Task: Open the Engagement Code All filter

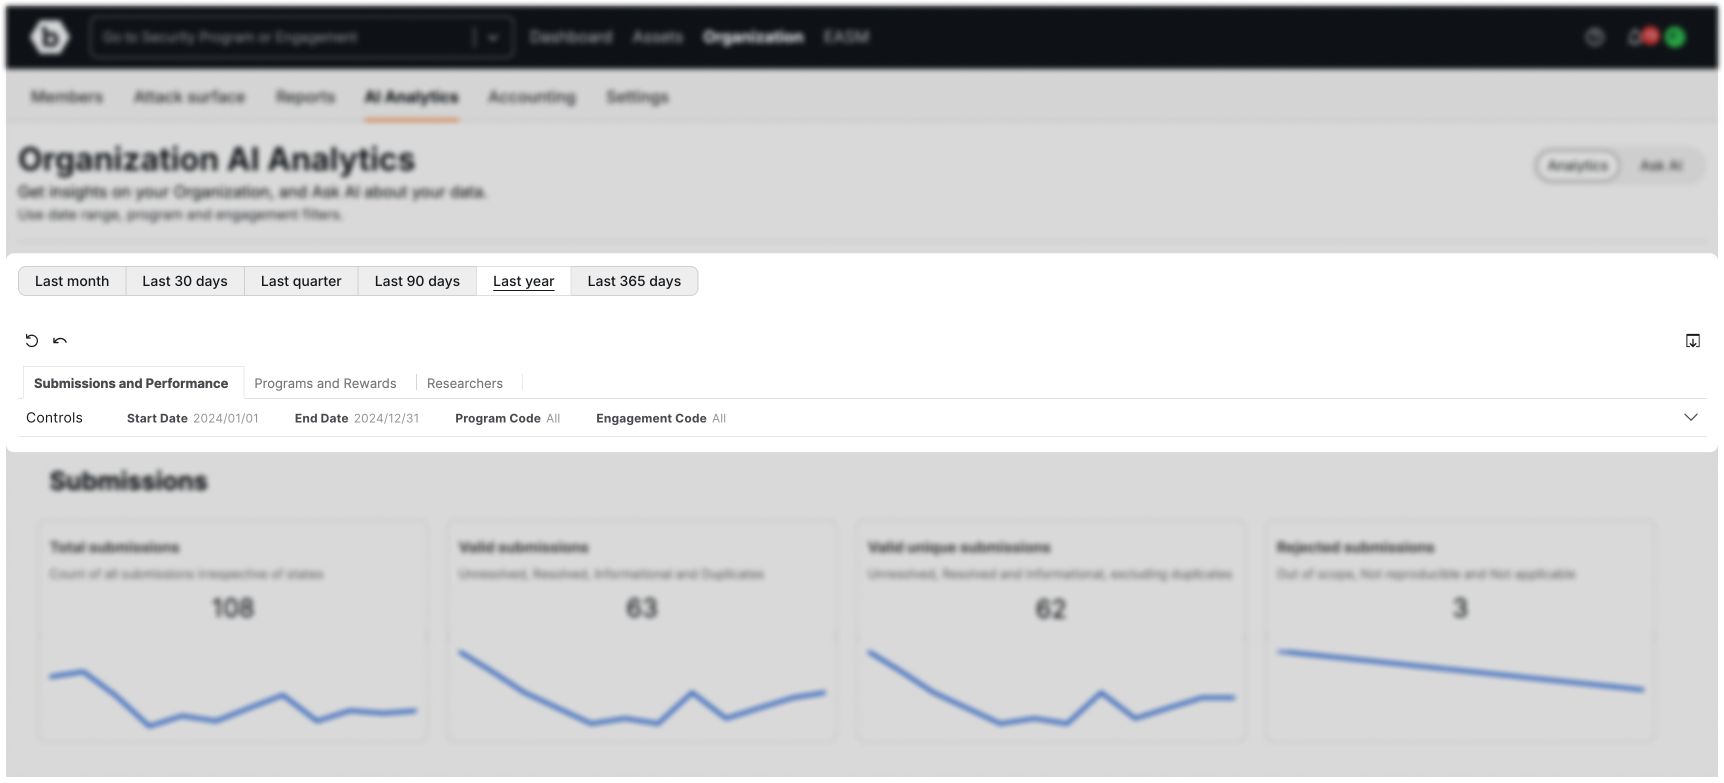Action: (x=661, y=418)
